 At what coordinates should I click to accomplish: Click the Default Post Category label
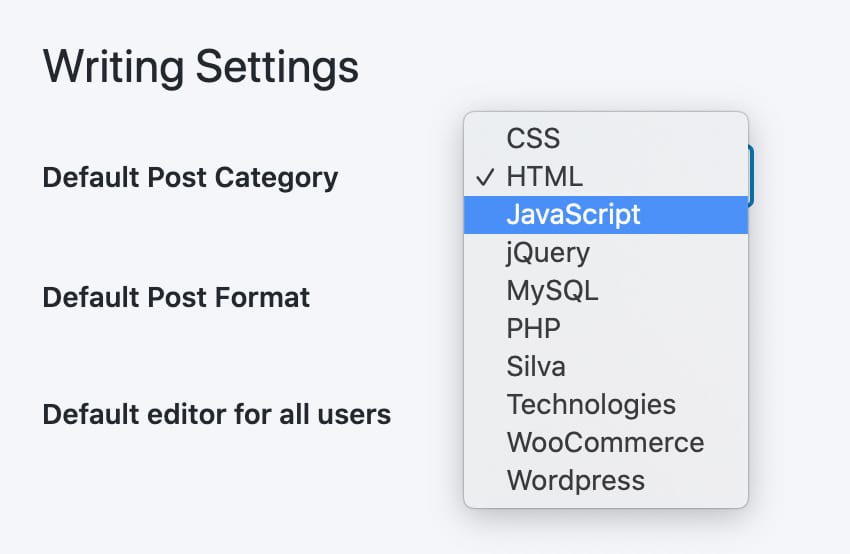(x=190, y=178)
